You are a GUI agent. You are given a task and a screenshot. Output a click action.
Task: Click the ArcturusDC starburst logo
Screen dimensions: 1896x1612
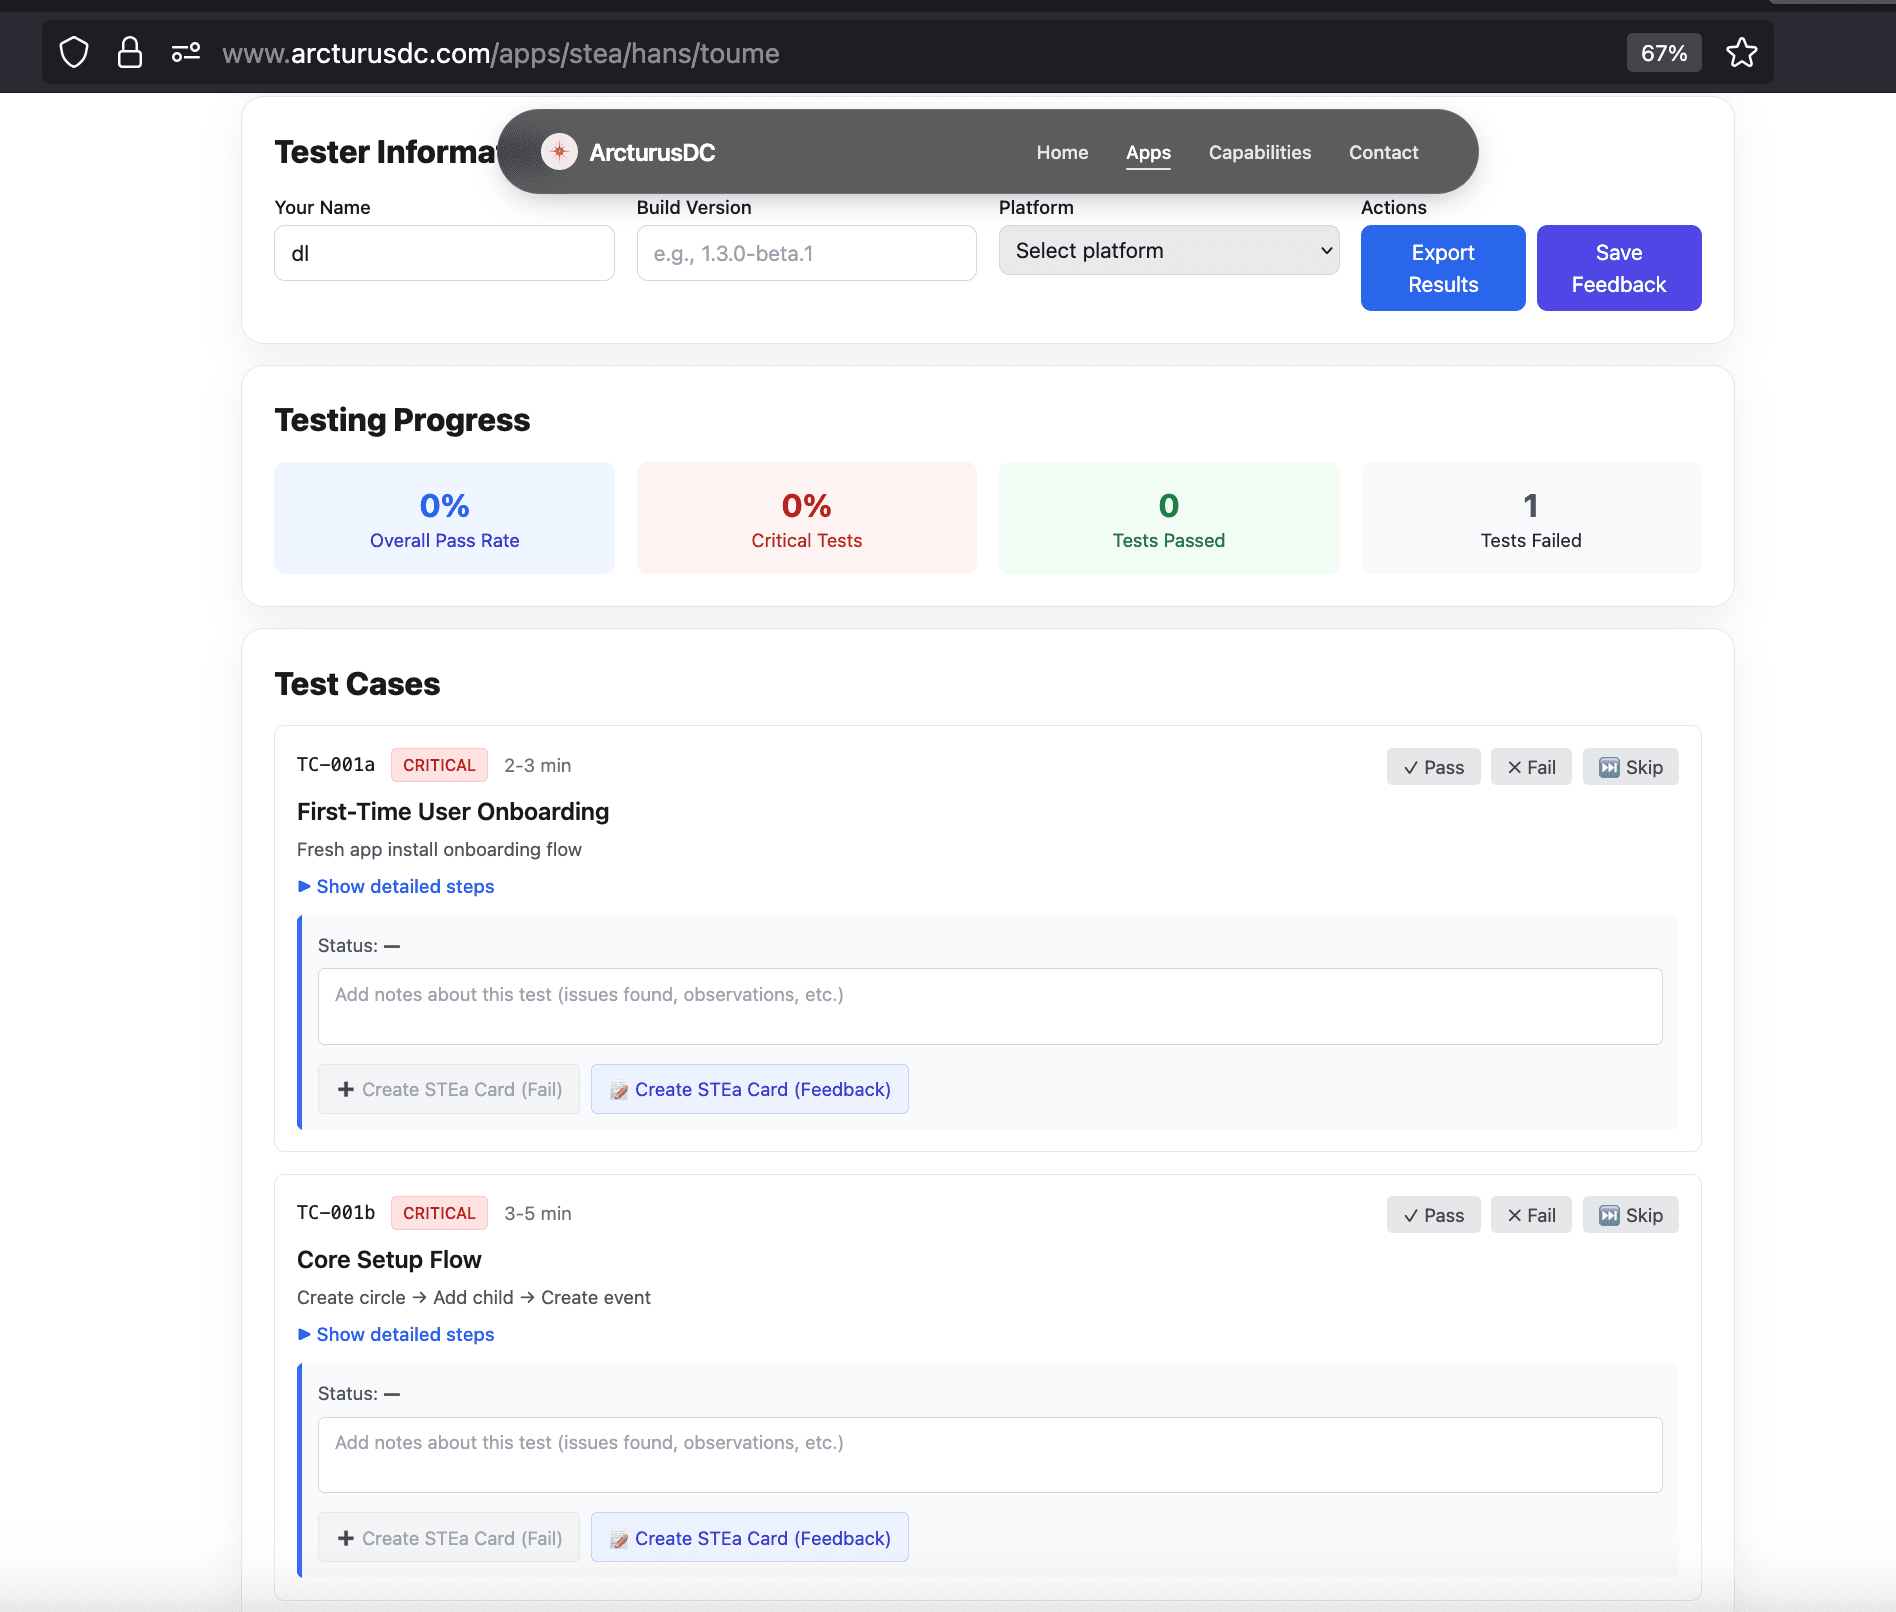(x=559, y=151)
